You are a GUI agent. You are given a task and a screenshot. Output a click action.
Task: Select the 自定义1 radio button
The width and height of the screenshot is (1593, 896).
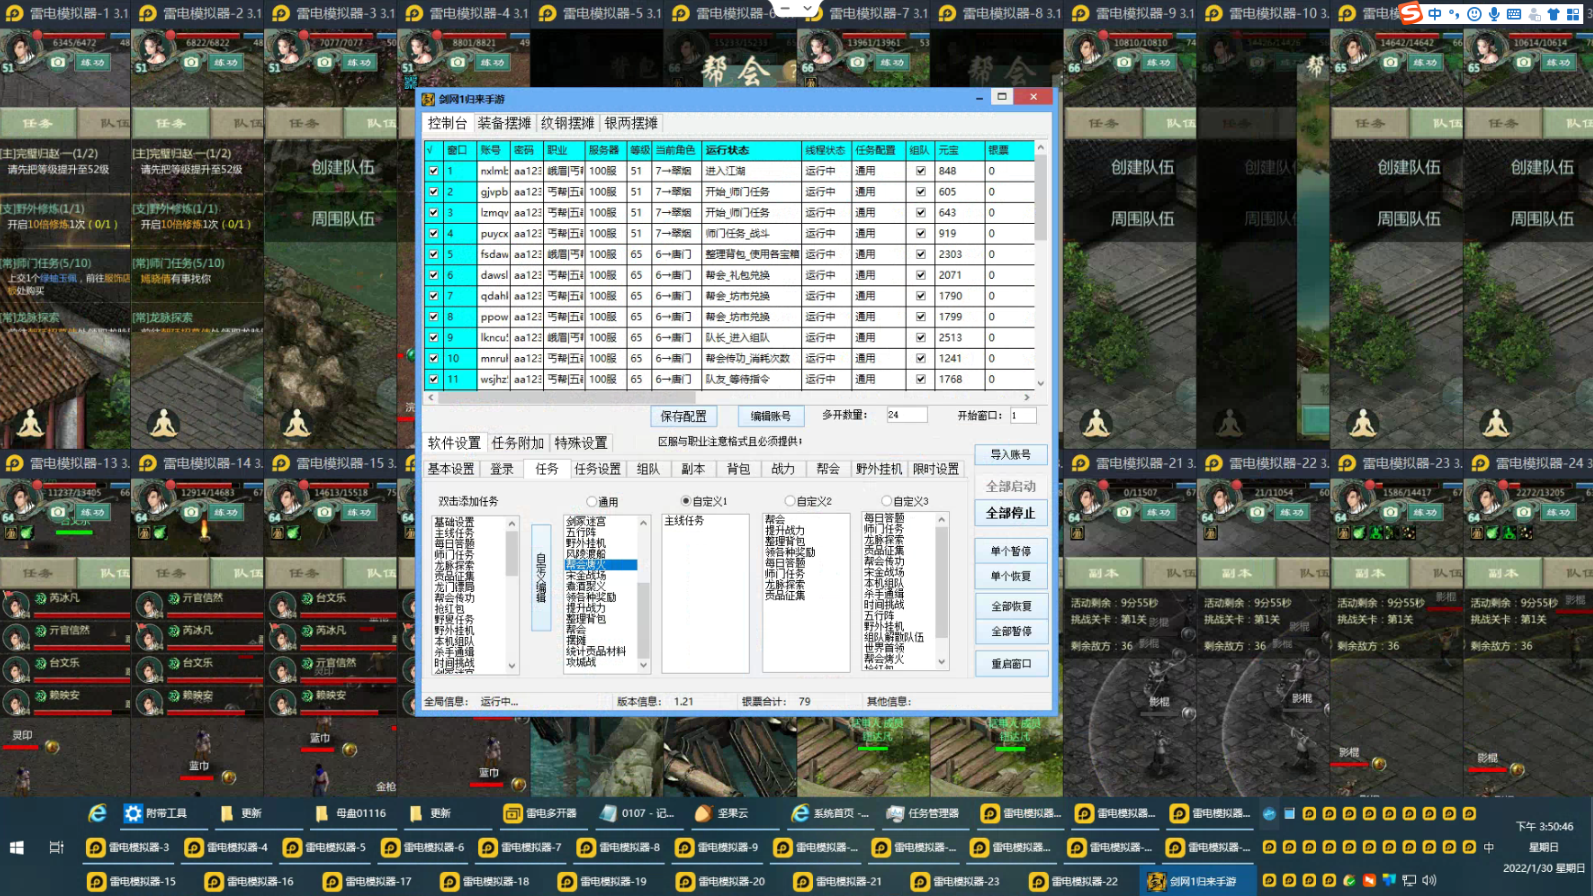click(x=686, y=501)
